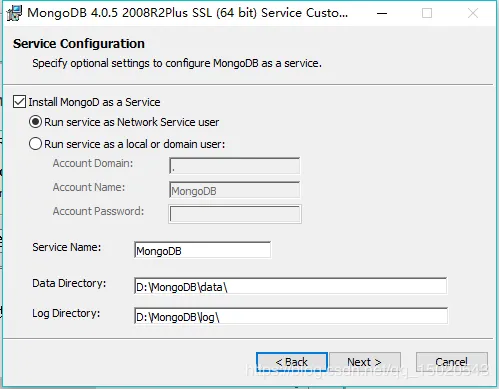Click the Service Name text box
Screen dimensions: 499x389
pos(202,250)
